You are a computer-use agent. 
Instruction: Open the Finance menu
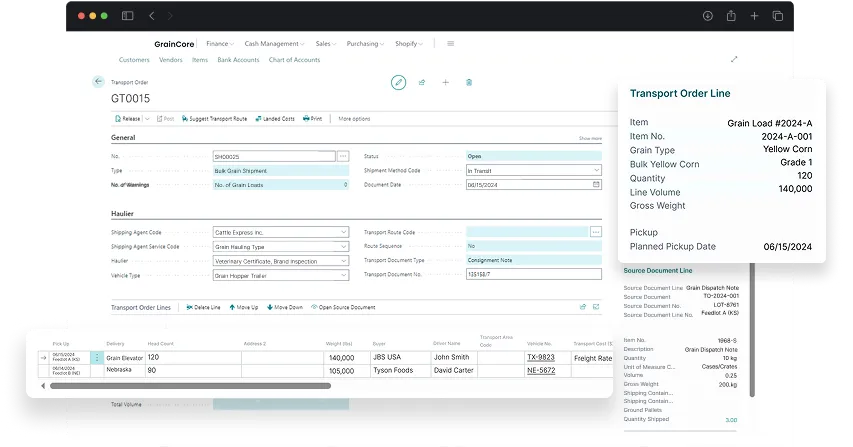tap(219, 44)
